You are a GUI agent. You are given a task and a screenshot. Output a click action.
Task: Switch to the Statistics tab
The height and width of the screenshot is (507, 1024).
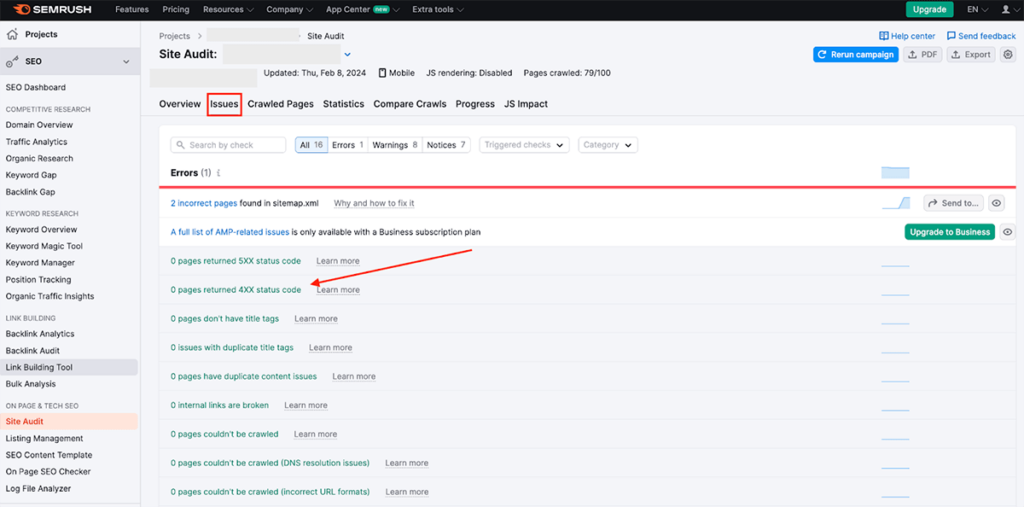344,104
